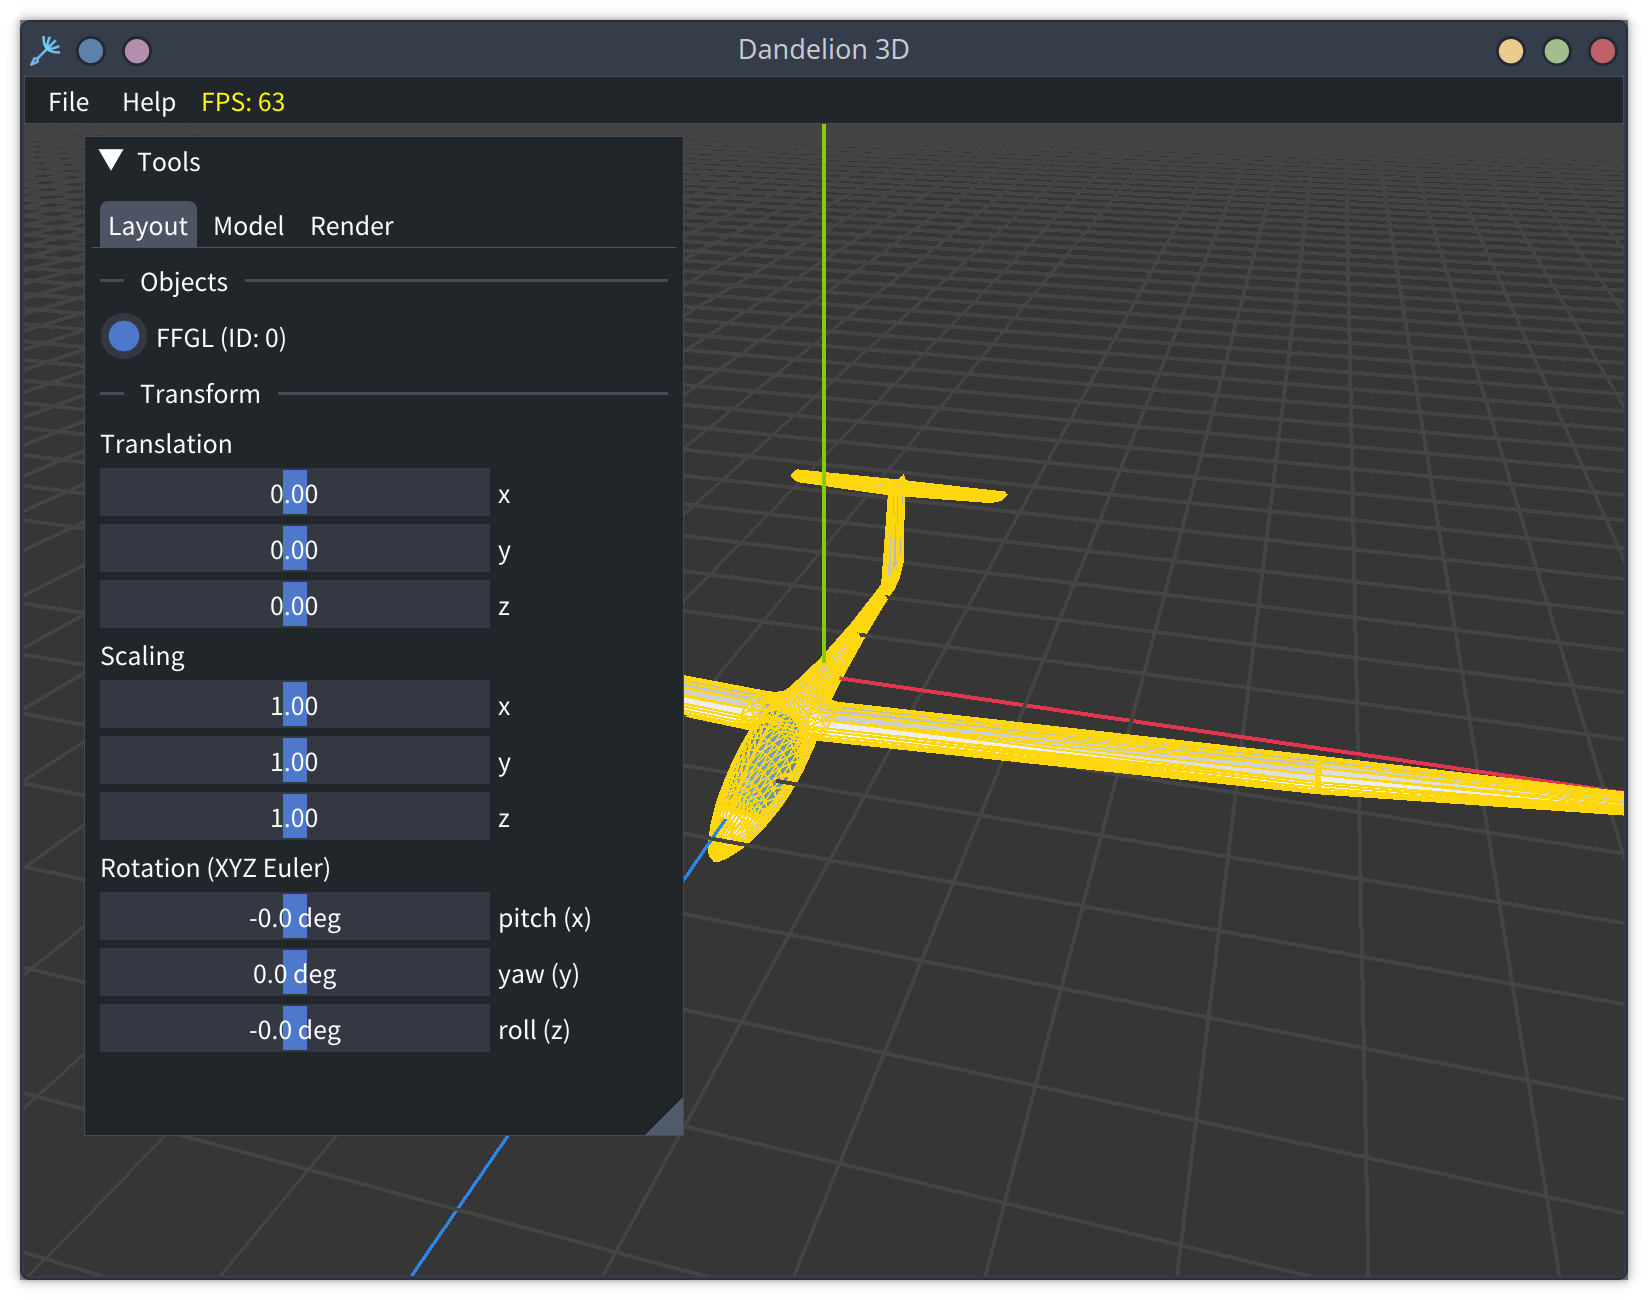Open the File menu
The image size is (1648, 1300).
[68, 102]
